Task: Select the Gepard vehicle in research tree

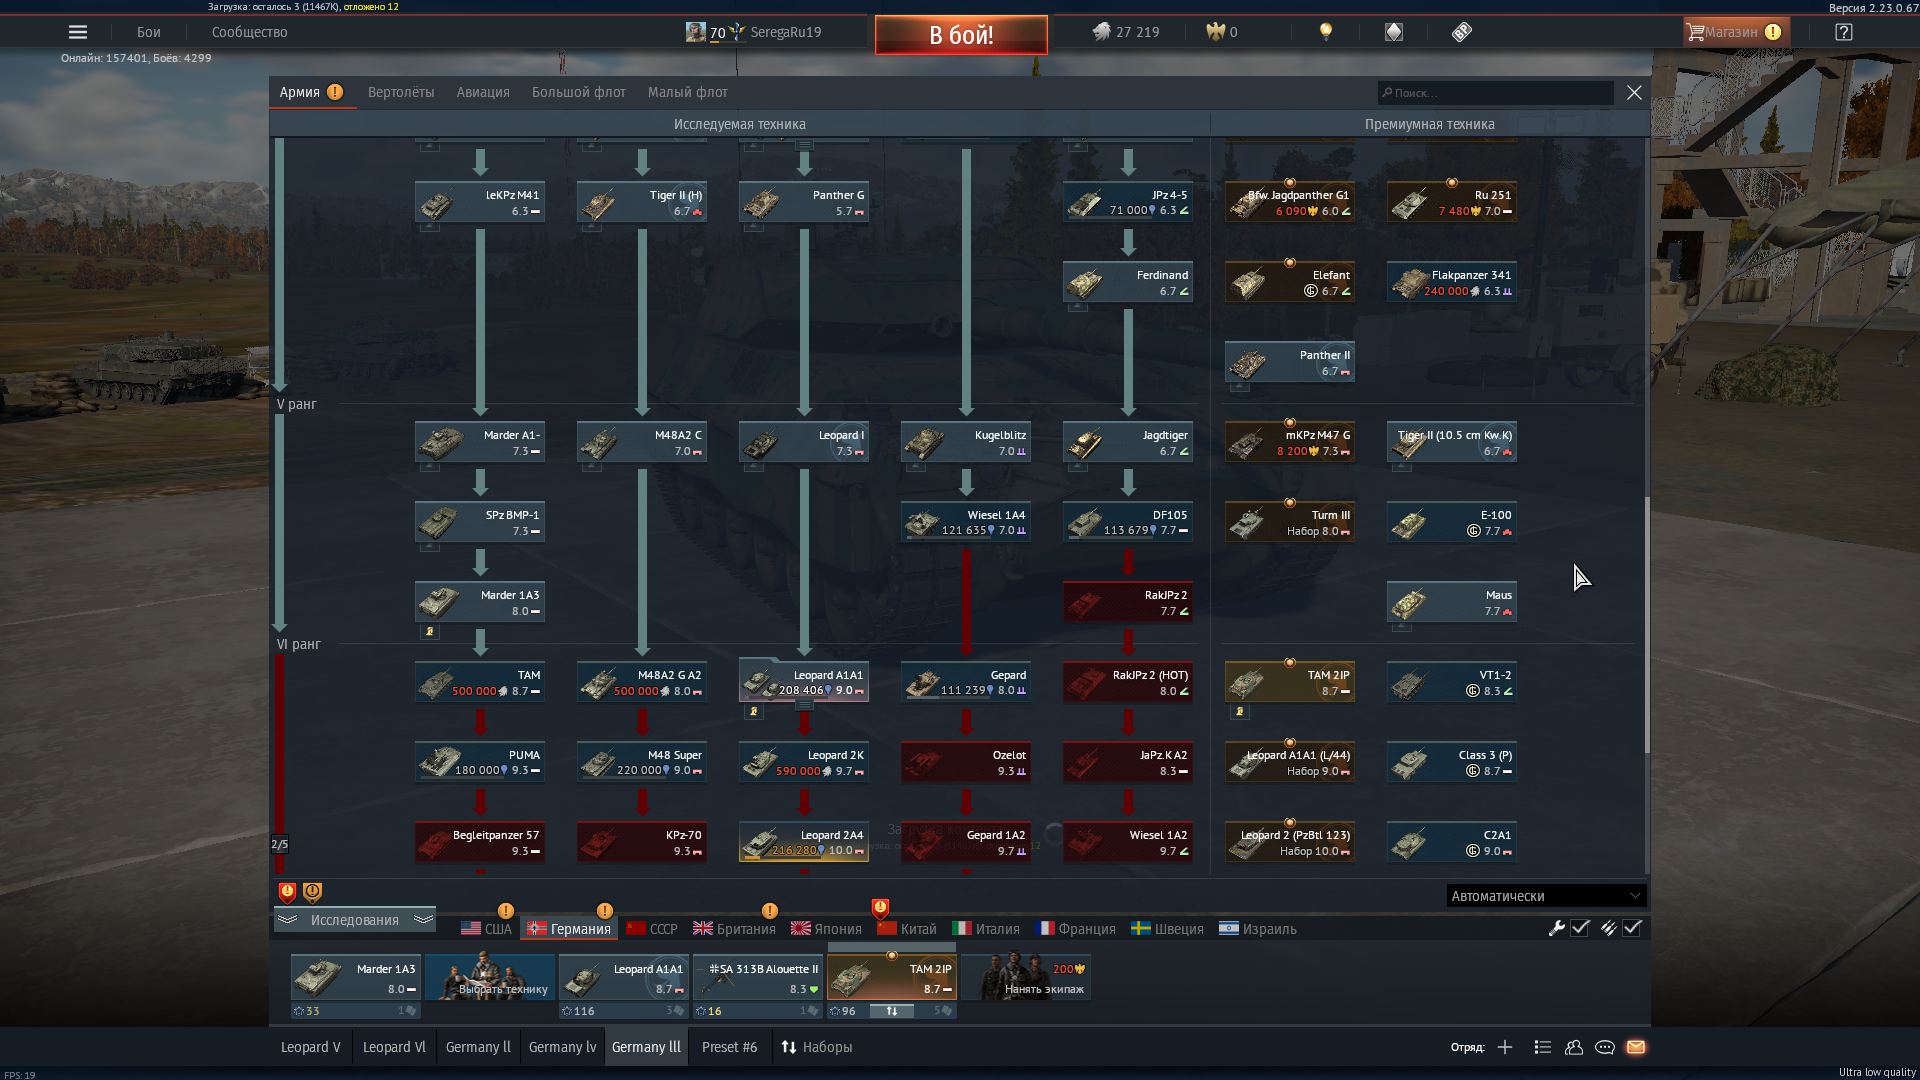Action: point(966,682)
